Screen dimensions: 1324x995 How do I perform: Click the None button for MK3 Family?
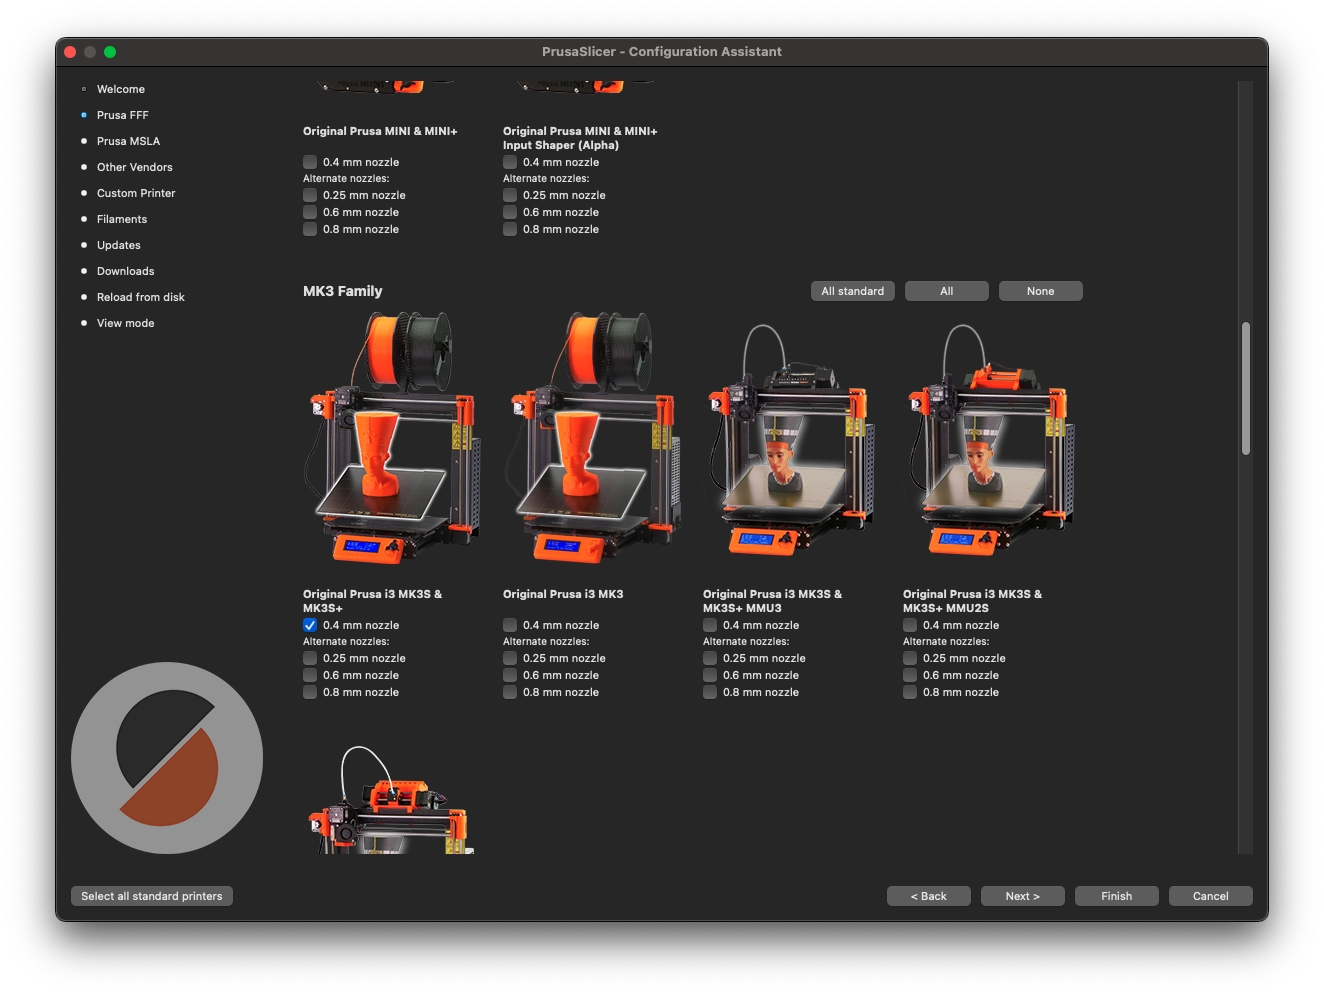[1041, 291]
